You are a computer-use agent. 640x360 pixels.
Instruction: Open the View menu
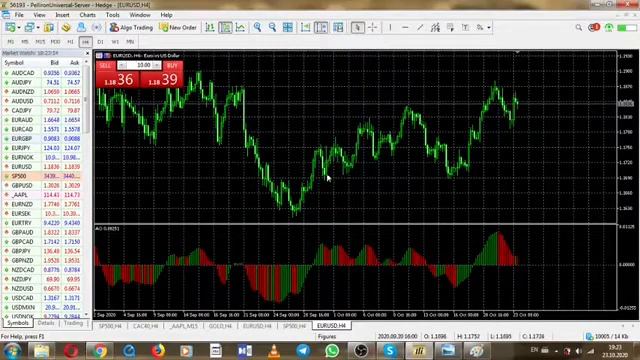click(39, 15)
